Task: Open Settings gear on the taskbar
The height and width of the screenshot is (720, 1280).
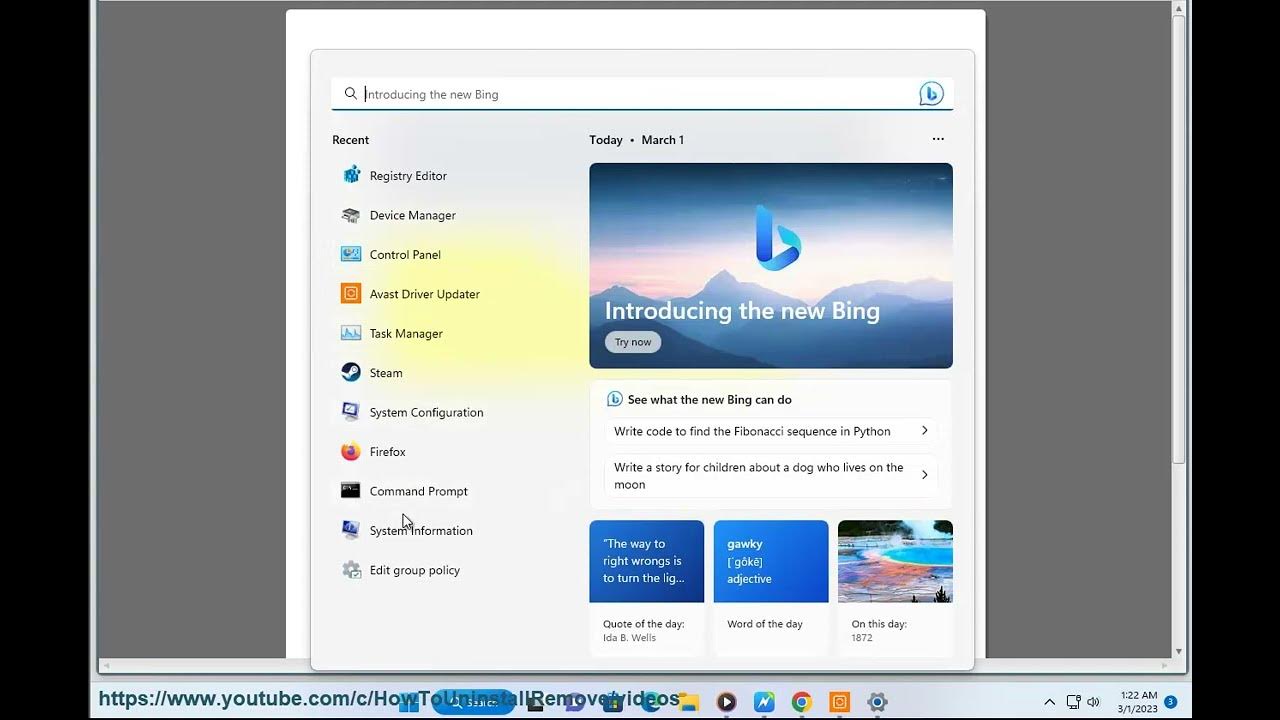Action: (877, 702)
